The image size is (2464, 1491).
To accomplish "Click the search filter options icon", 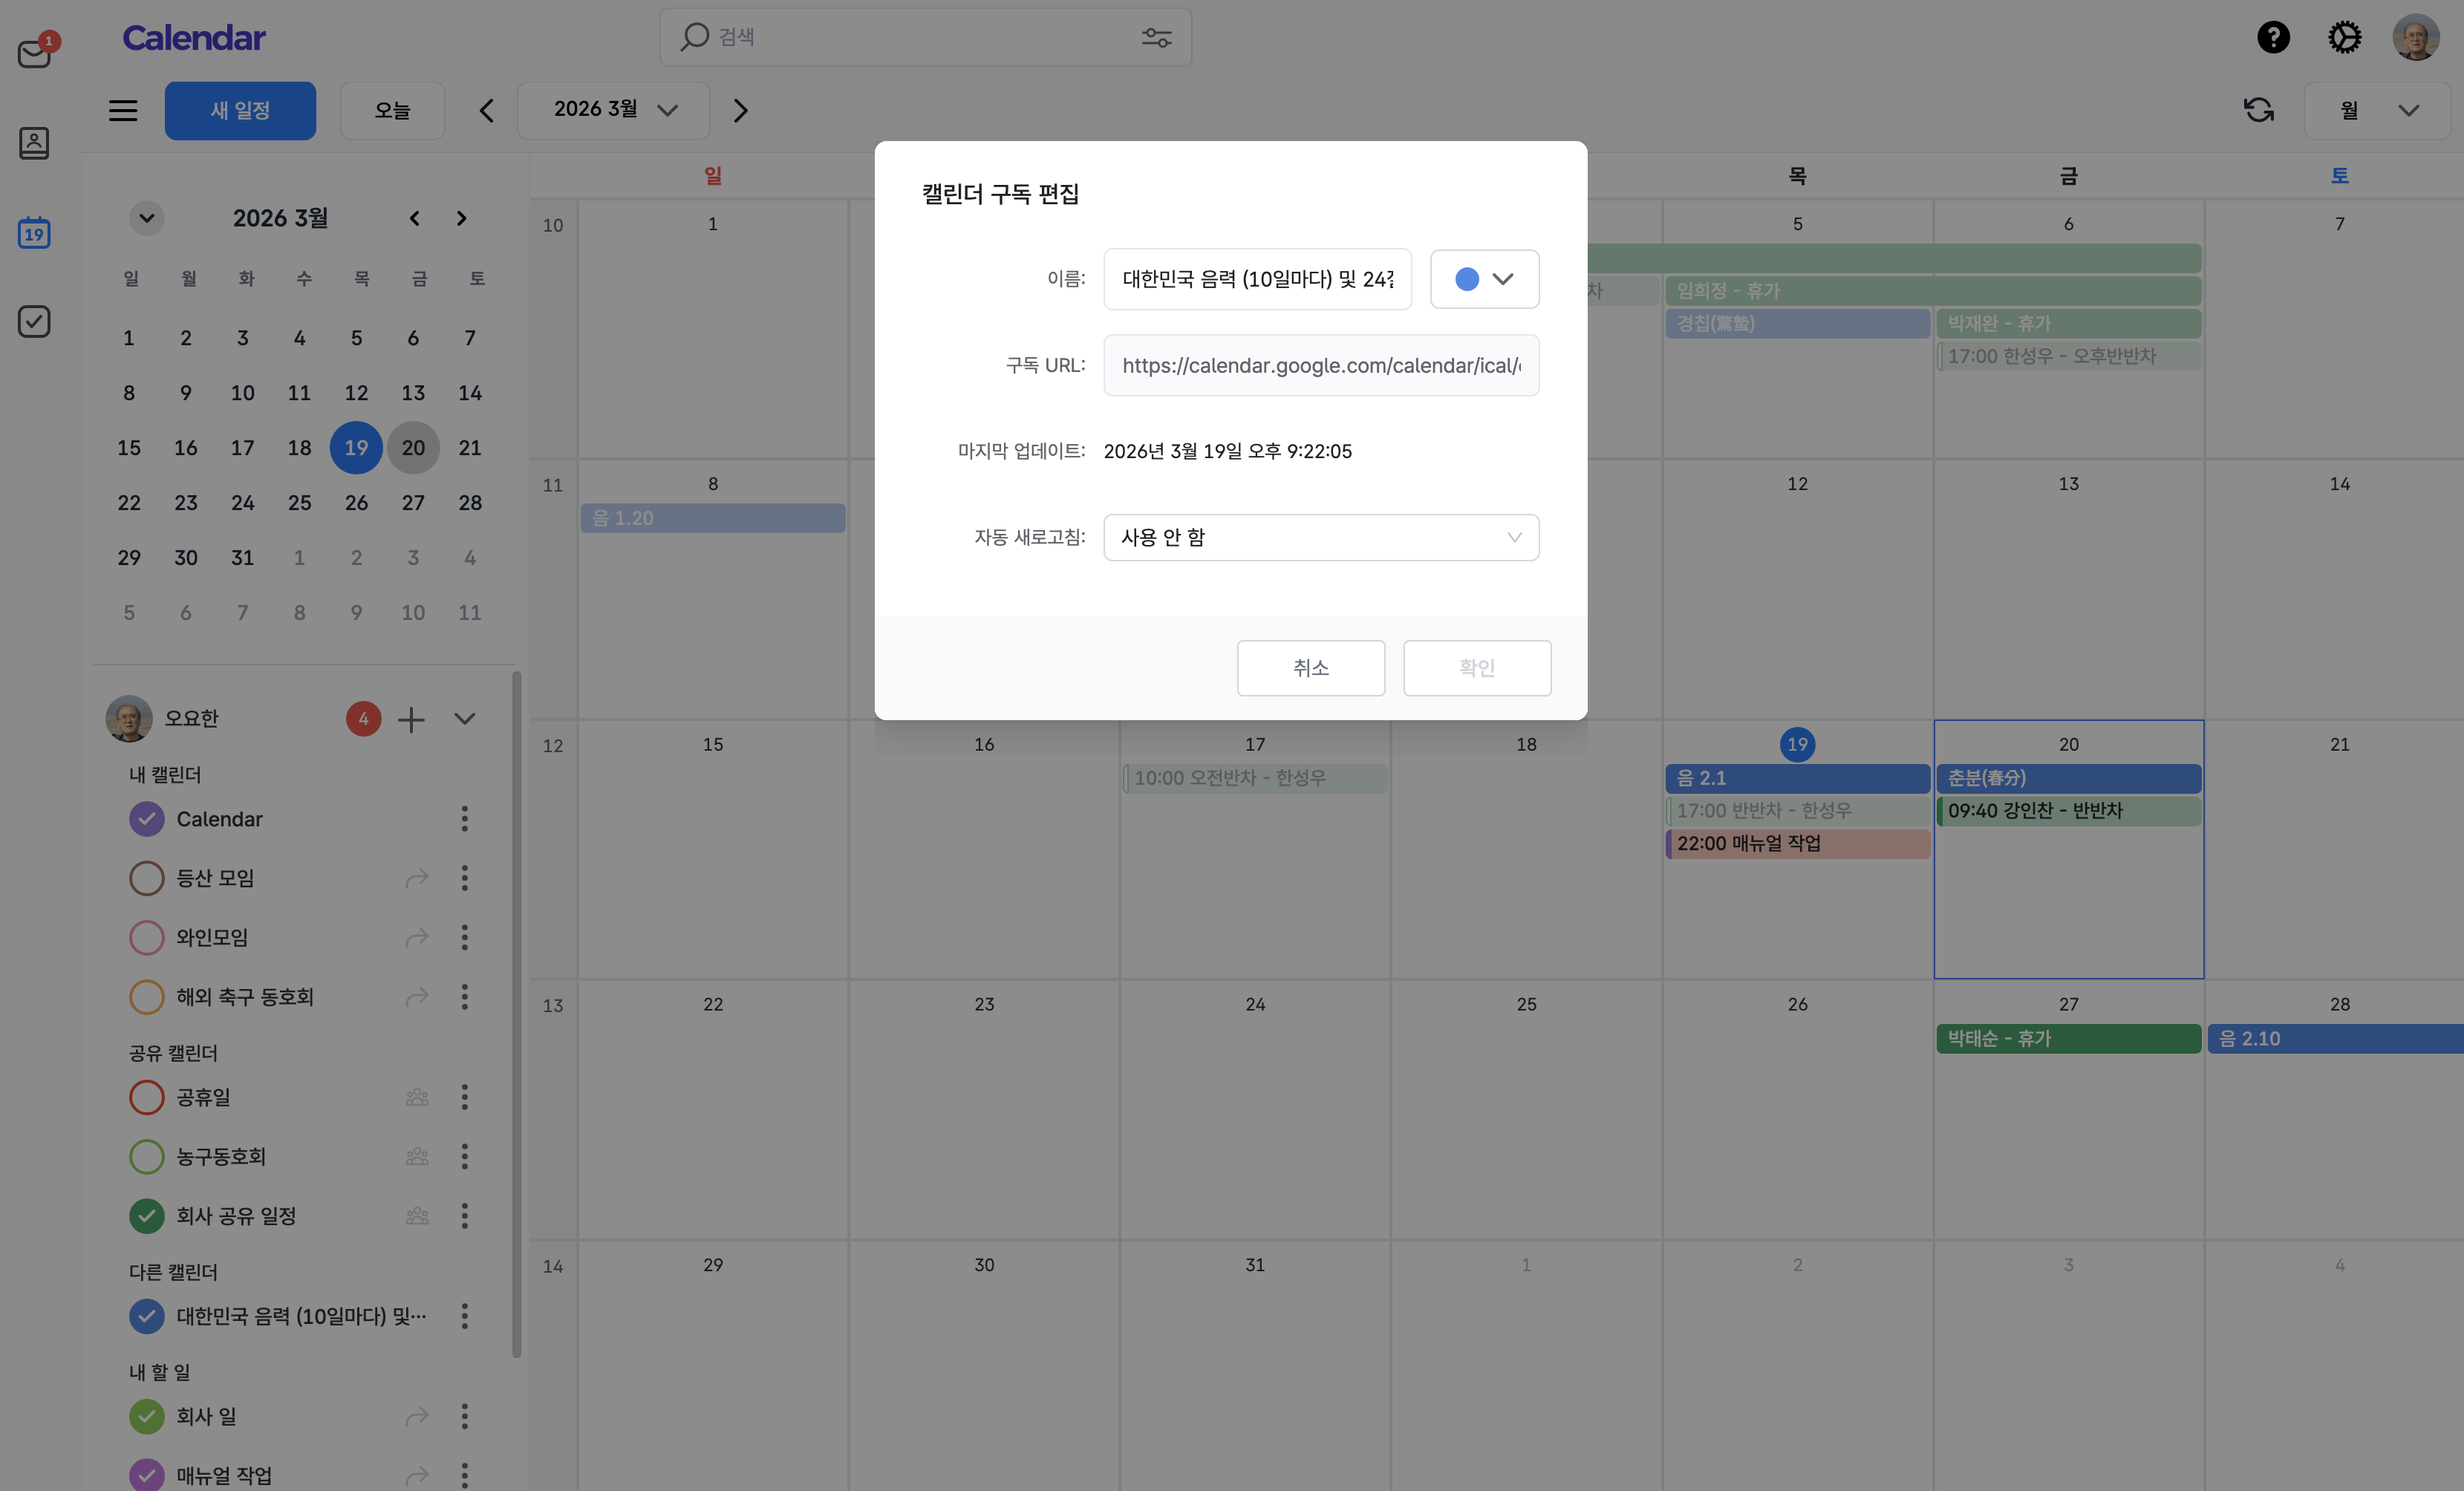I will [x=1156, y=38].
